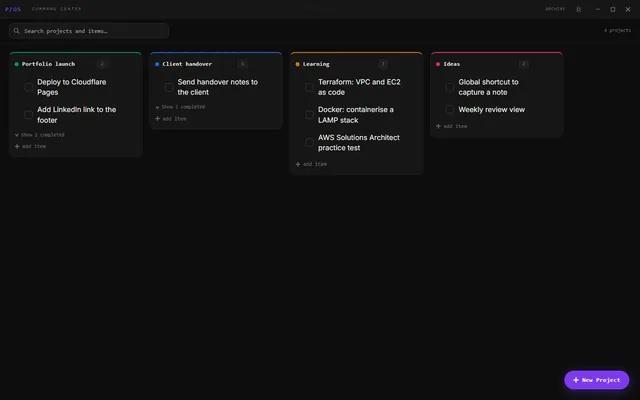Add item to the Ideas project

coord(451,126)
